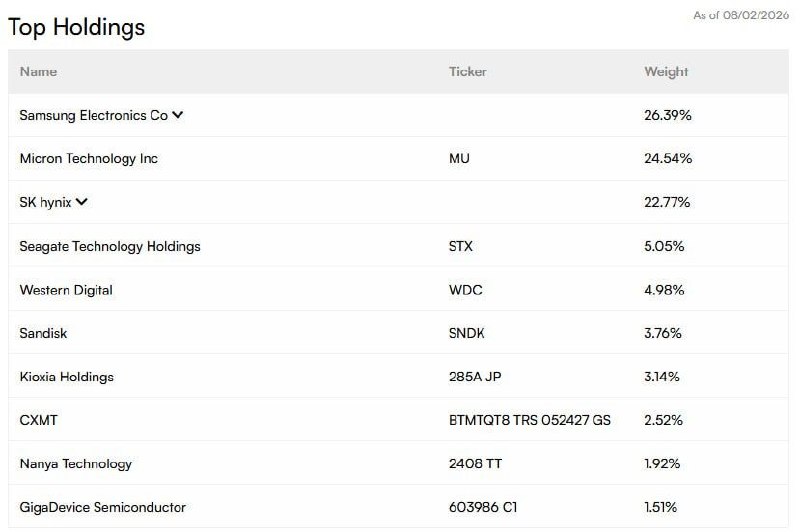Click the MU ticker cell
The width and height of the screenshot is (800, 532).
click(x=459, y=159)
